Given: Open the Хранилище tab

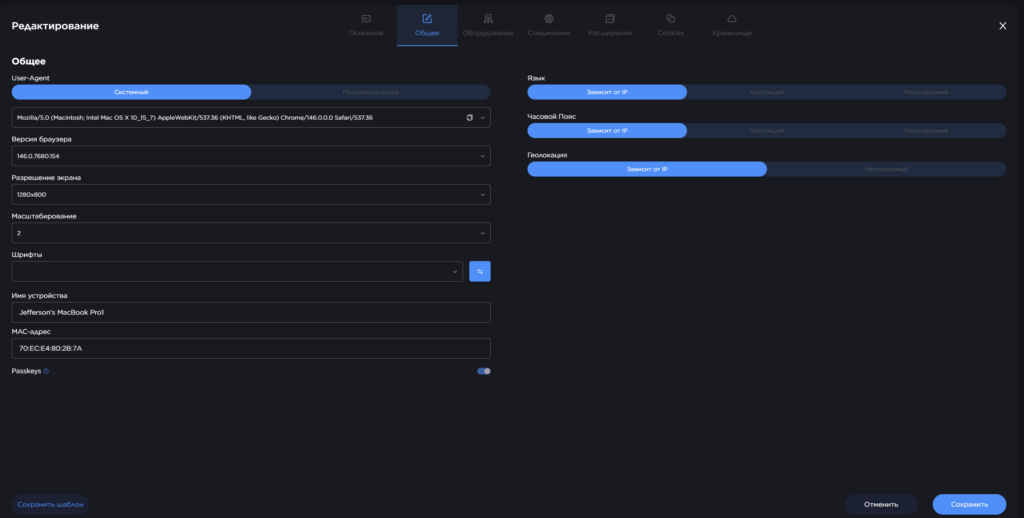Looking at the screenshot, I should pyautogui.click(x=731, y=25).
